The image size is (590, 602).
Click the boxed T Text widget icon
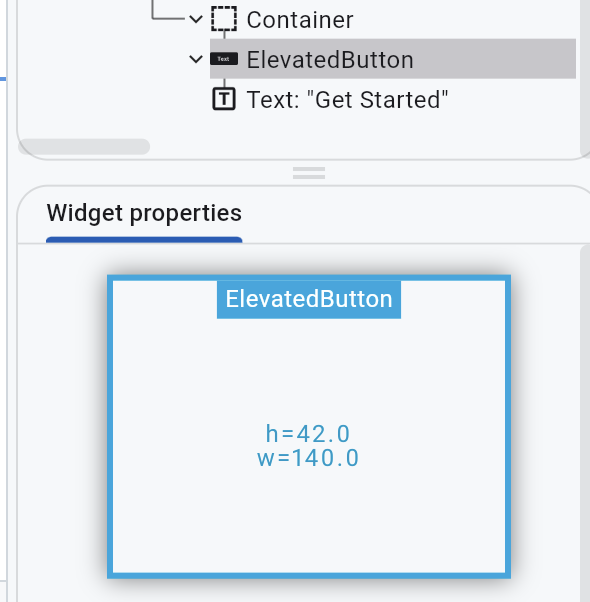(224, 99)
